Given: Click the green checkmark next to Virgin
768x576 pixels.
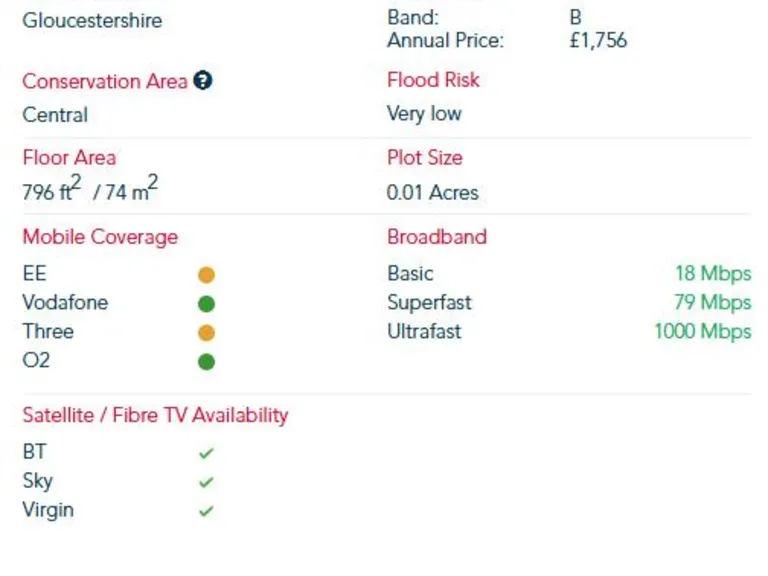Looking at the screenshot, I should click(206, 511).
